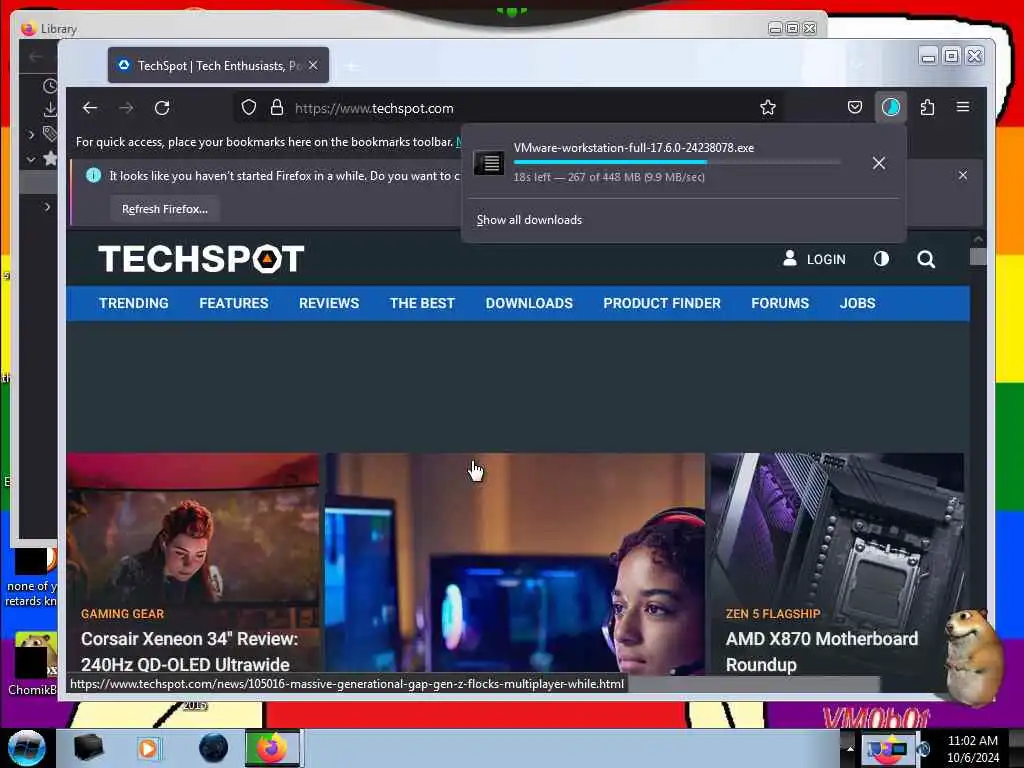
Task: Save page to Pocket icon
Action: point(855,107)
